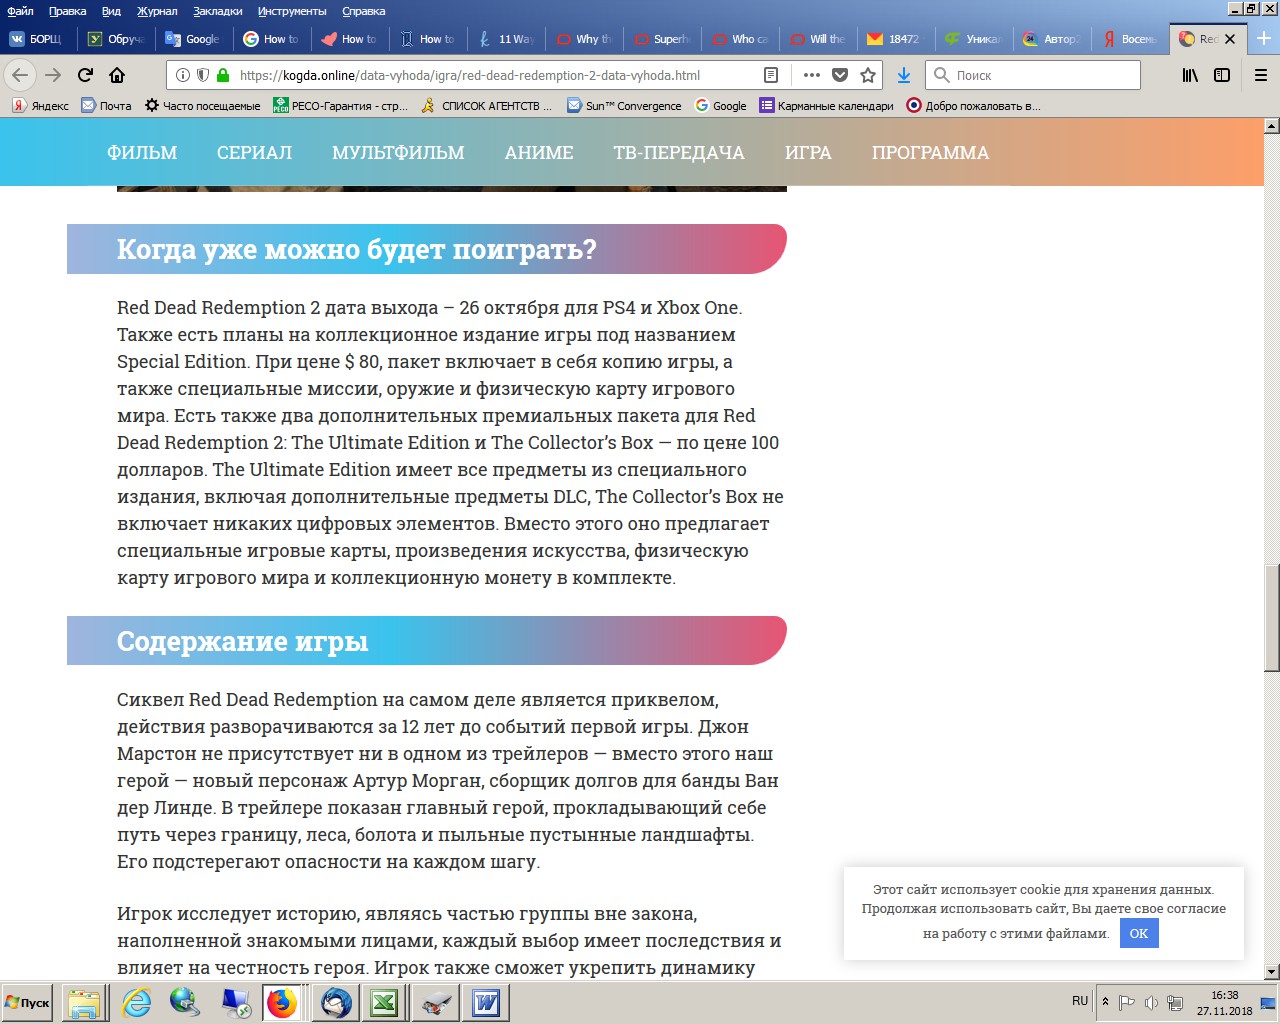The width and height of the screenshot is (1280, 1024).
Task: Toggle the sidebar view
Action: (1222, 75)
